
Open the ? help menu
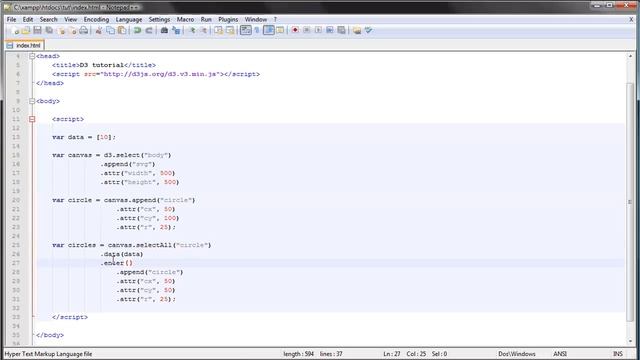pos(275,20)
